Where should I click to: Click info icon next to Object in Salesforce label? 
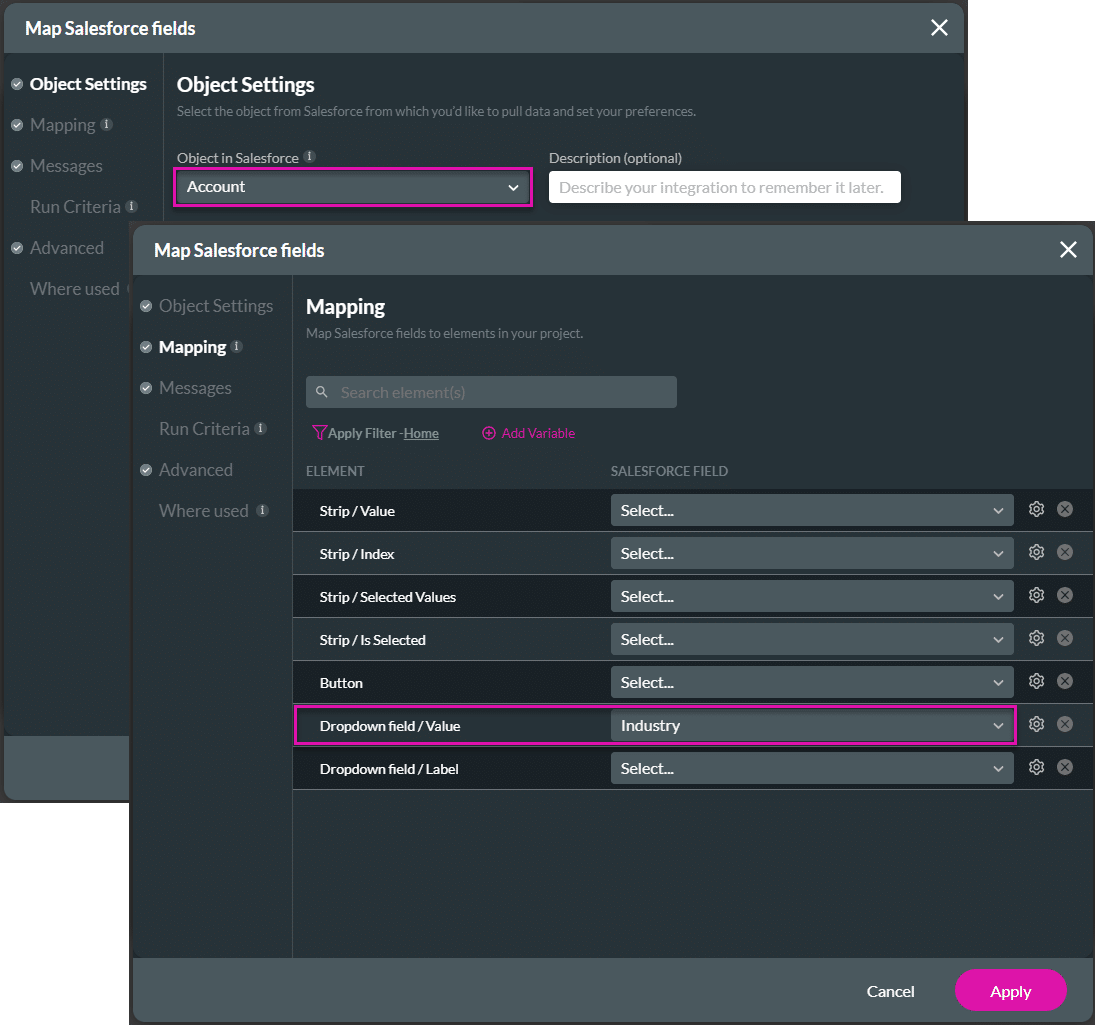pyautogui.click(x=309, y=156)
